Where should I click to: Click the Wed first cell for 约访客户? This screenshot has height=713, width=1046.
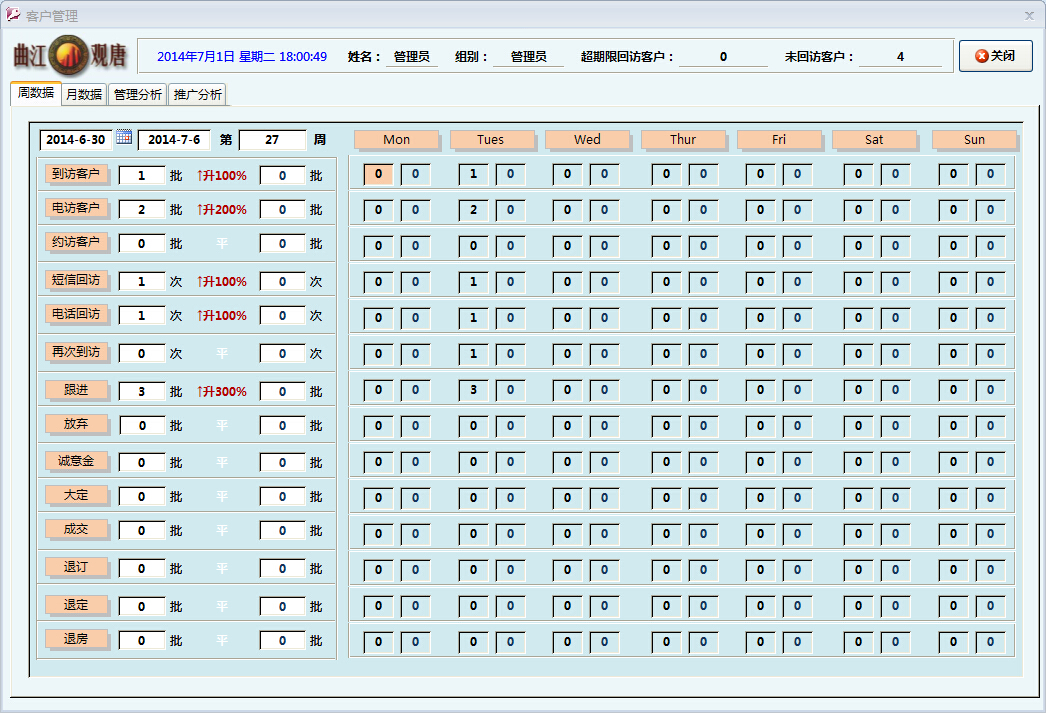[568, 246]
